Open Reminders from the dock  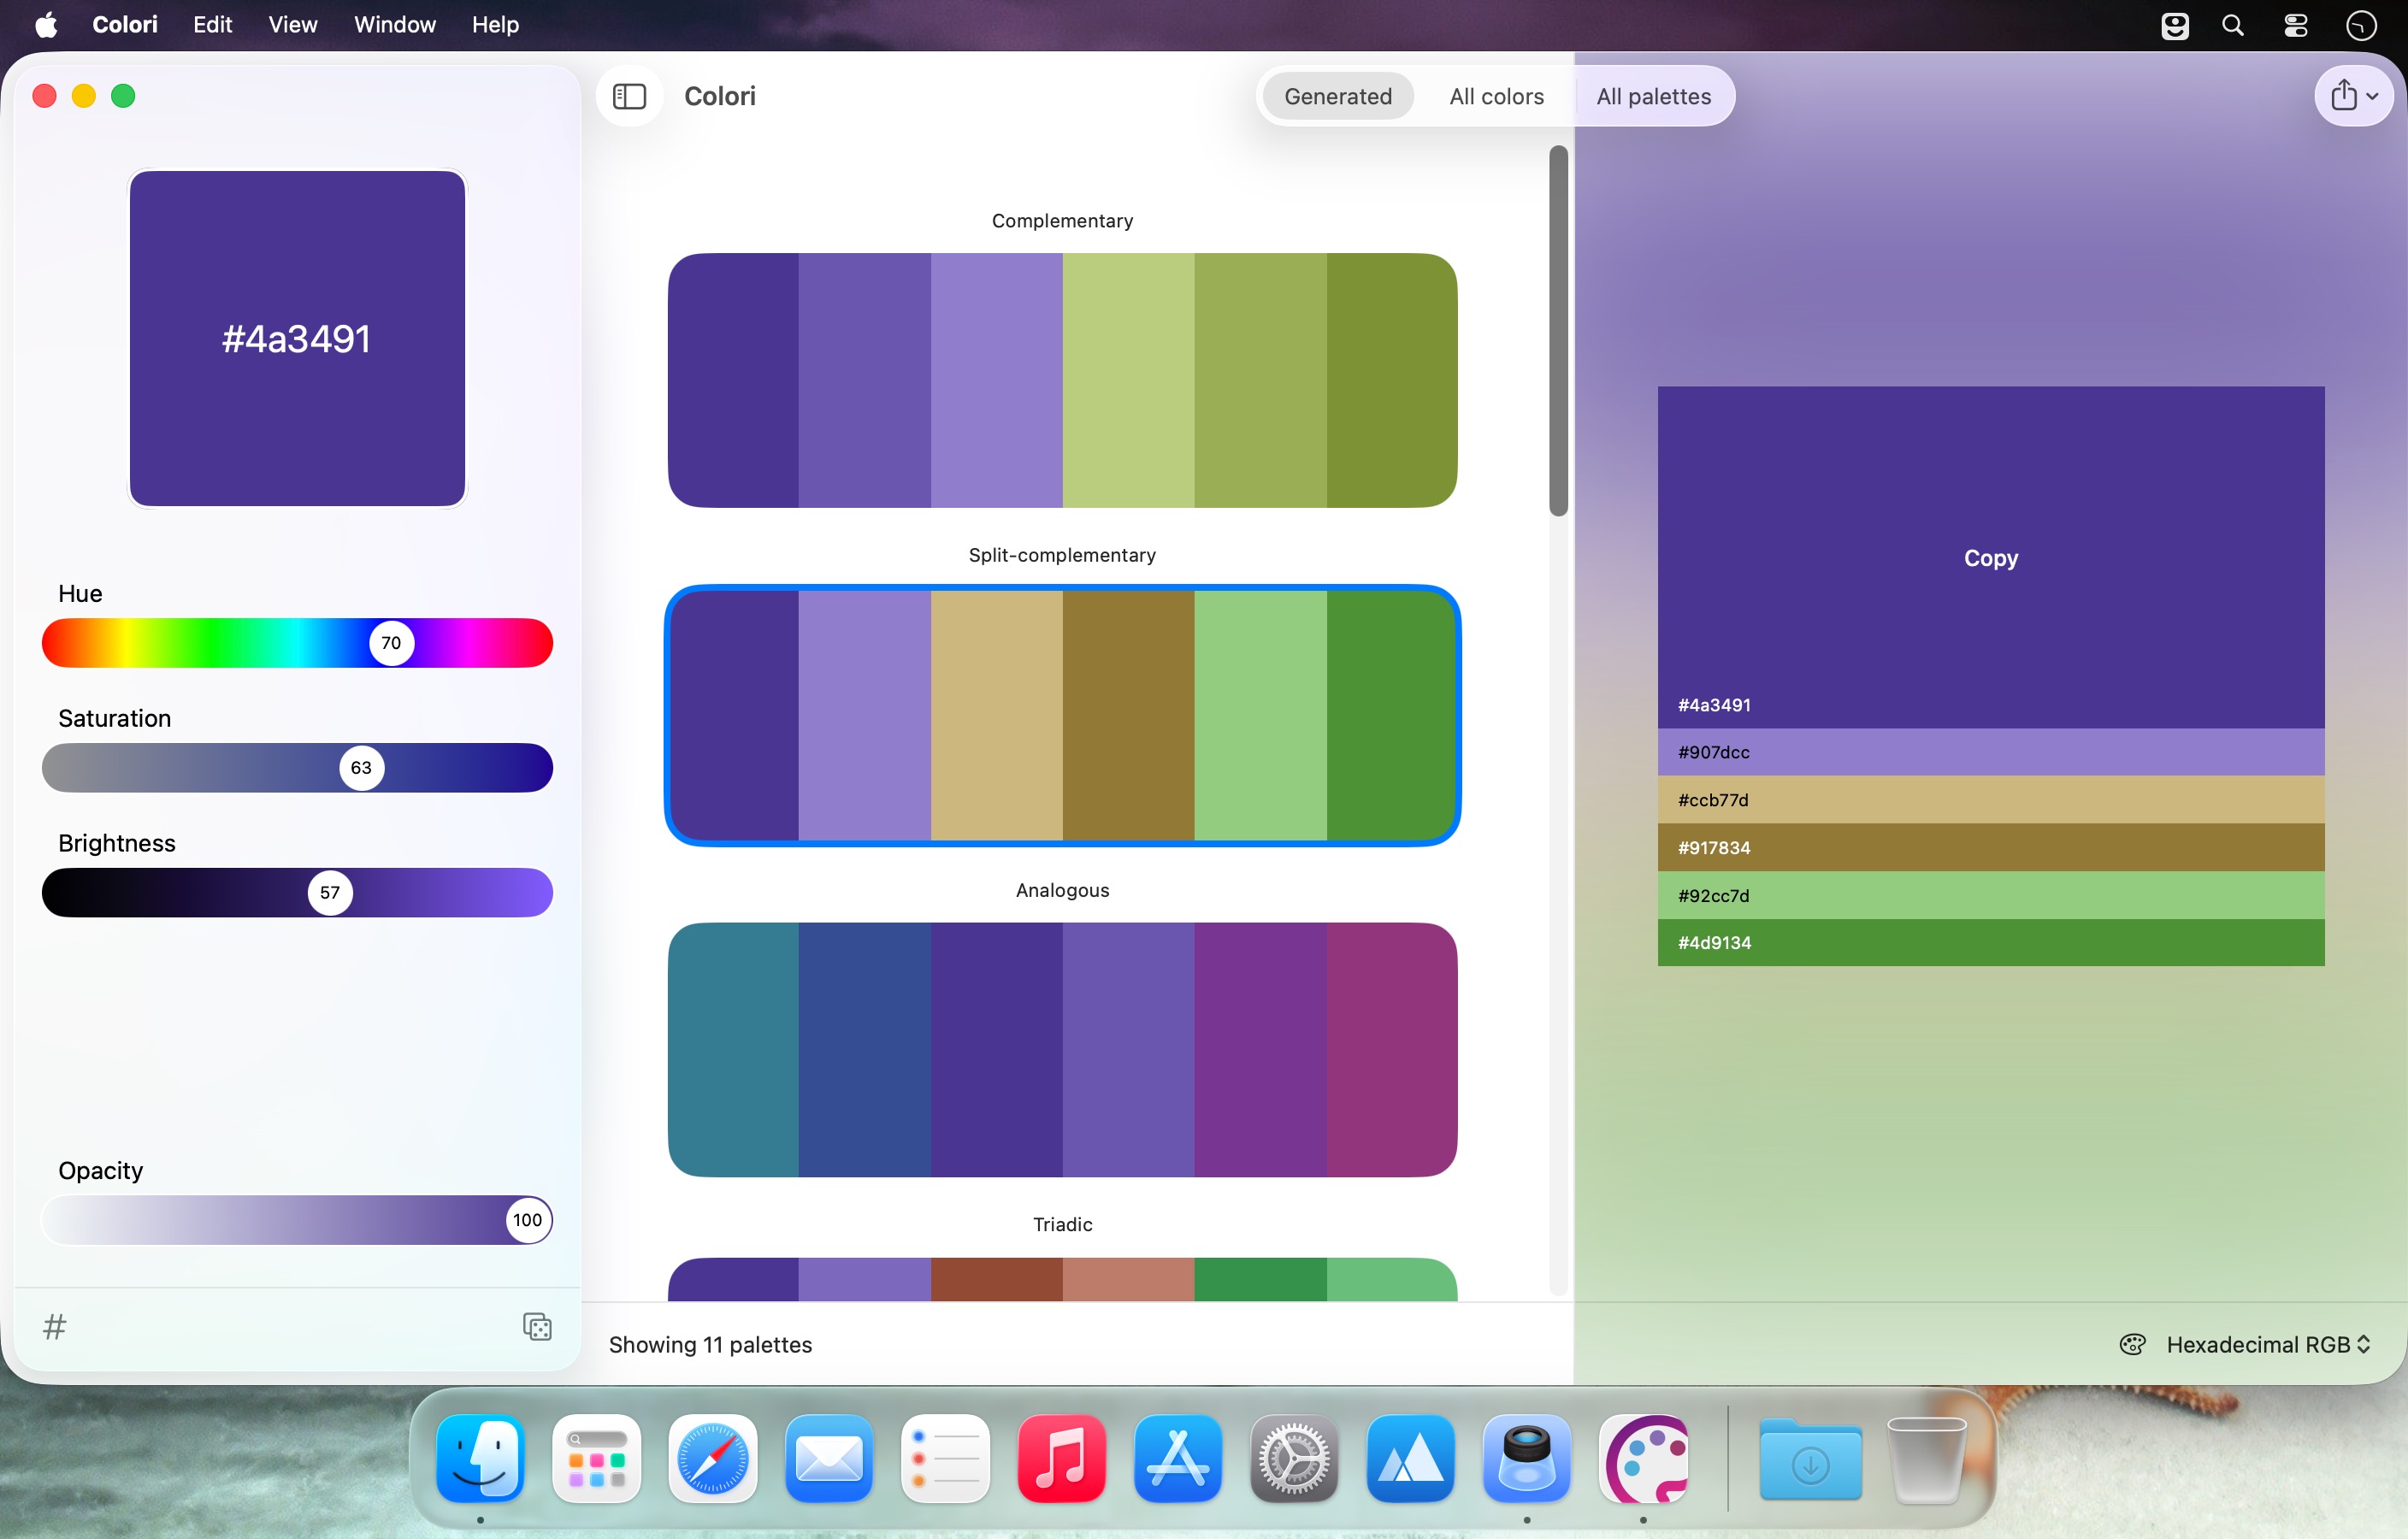click(x=945, y=1458)
